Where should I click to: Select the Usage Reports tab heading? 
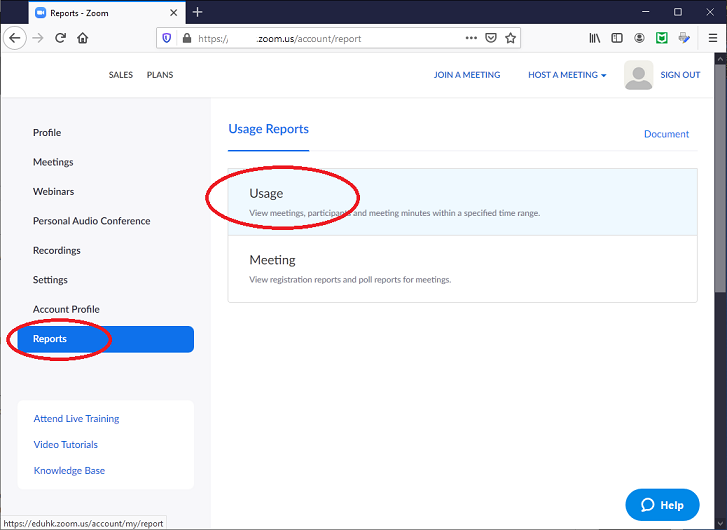coord(268,129)
